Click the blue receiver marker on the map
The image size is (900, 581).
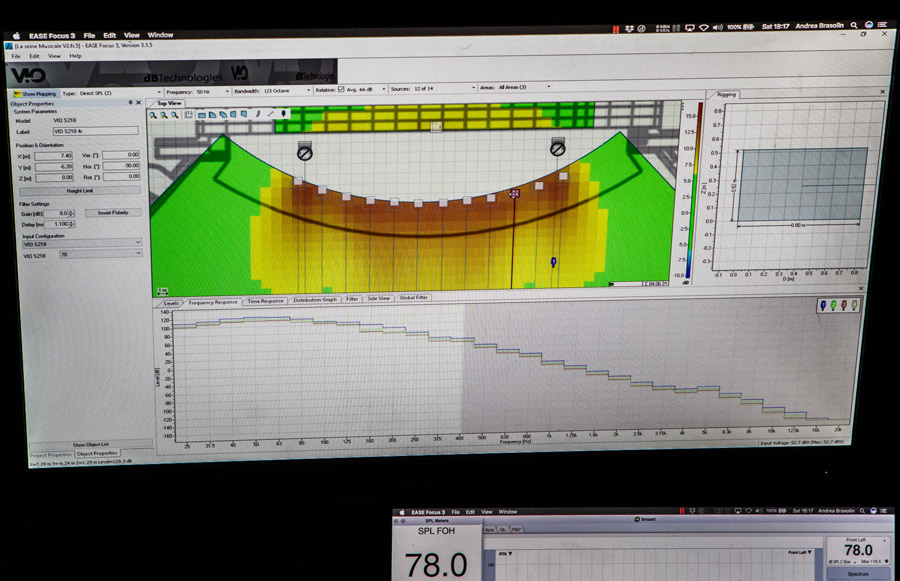(553, 262)
